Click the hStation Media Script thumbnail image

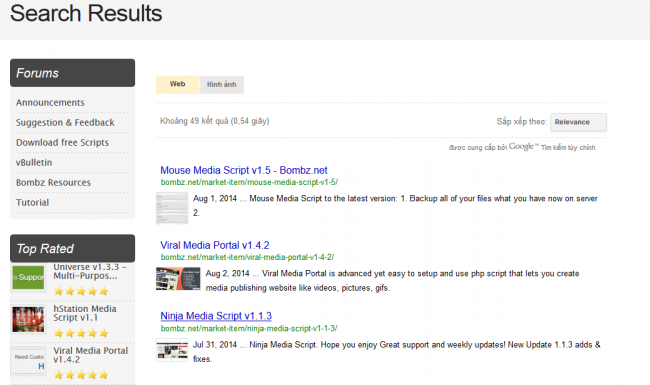[28, 319]
